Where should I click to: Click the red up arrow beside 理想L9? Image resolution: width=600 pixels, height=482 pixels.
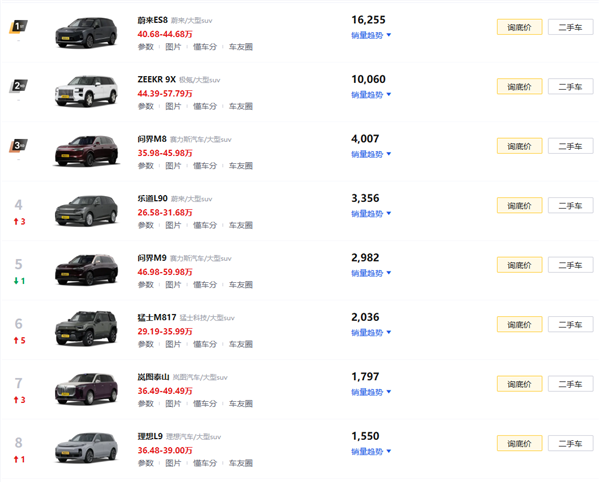pos(15,459)
